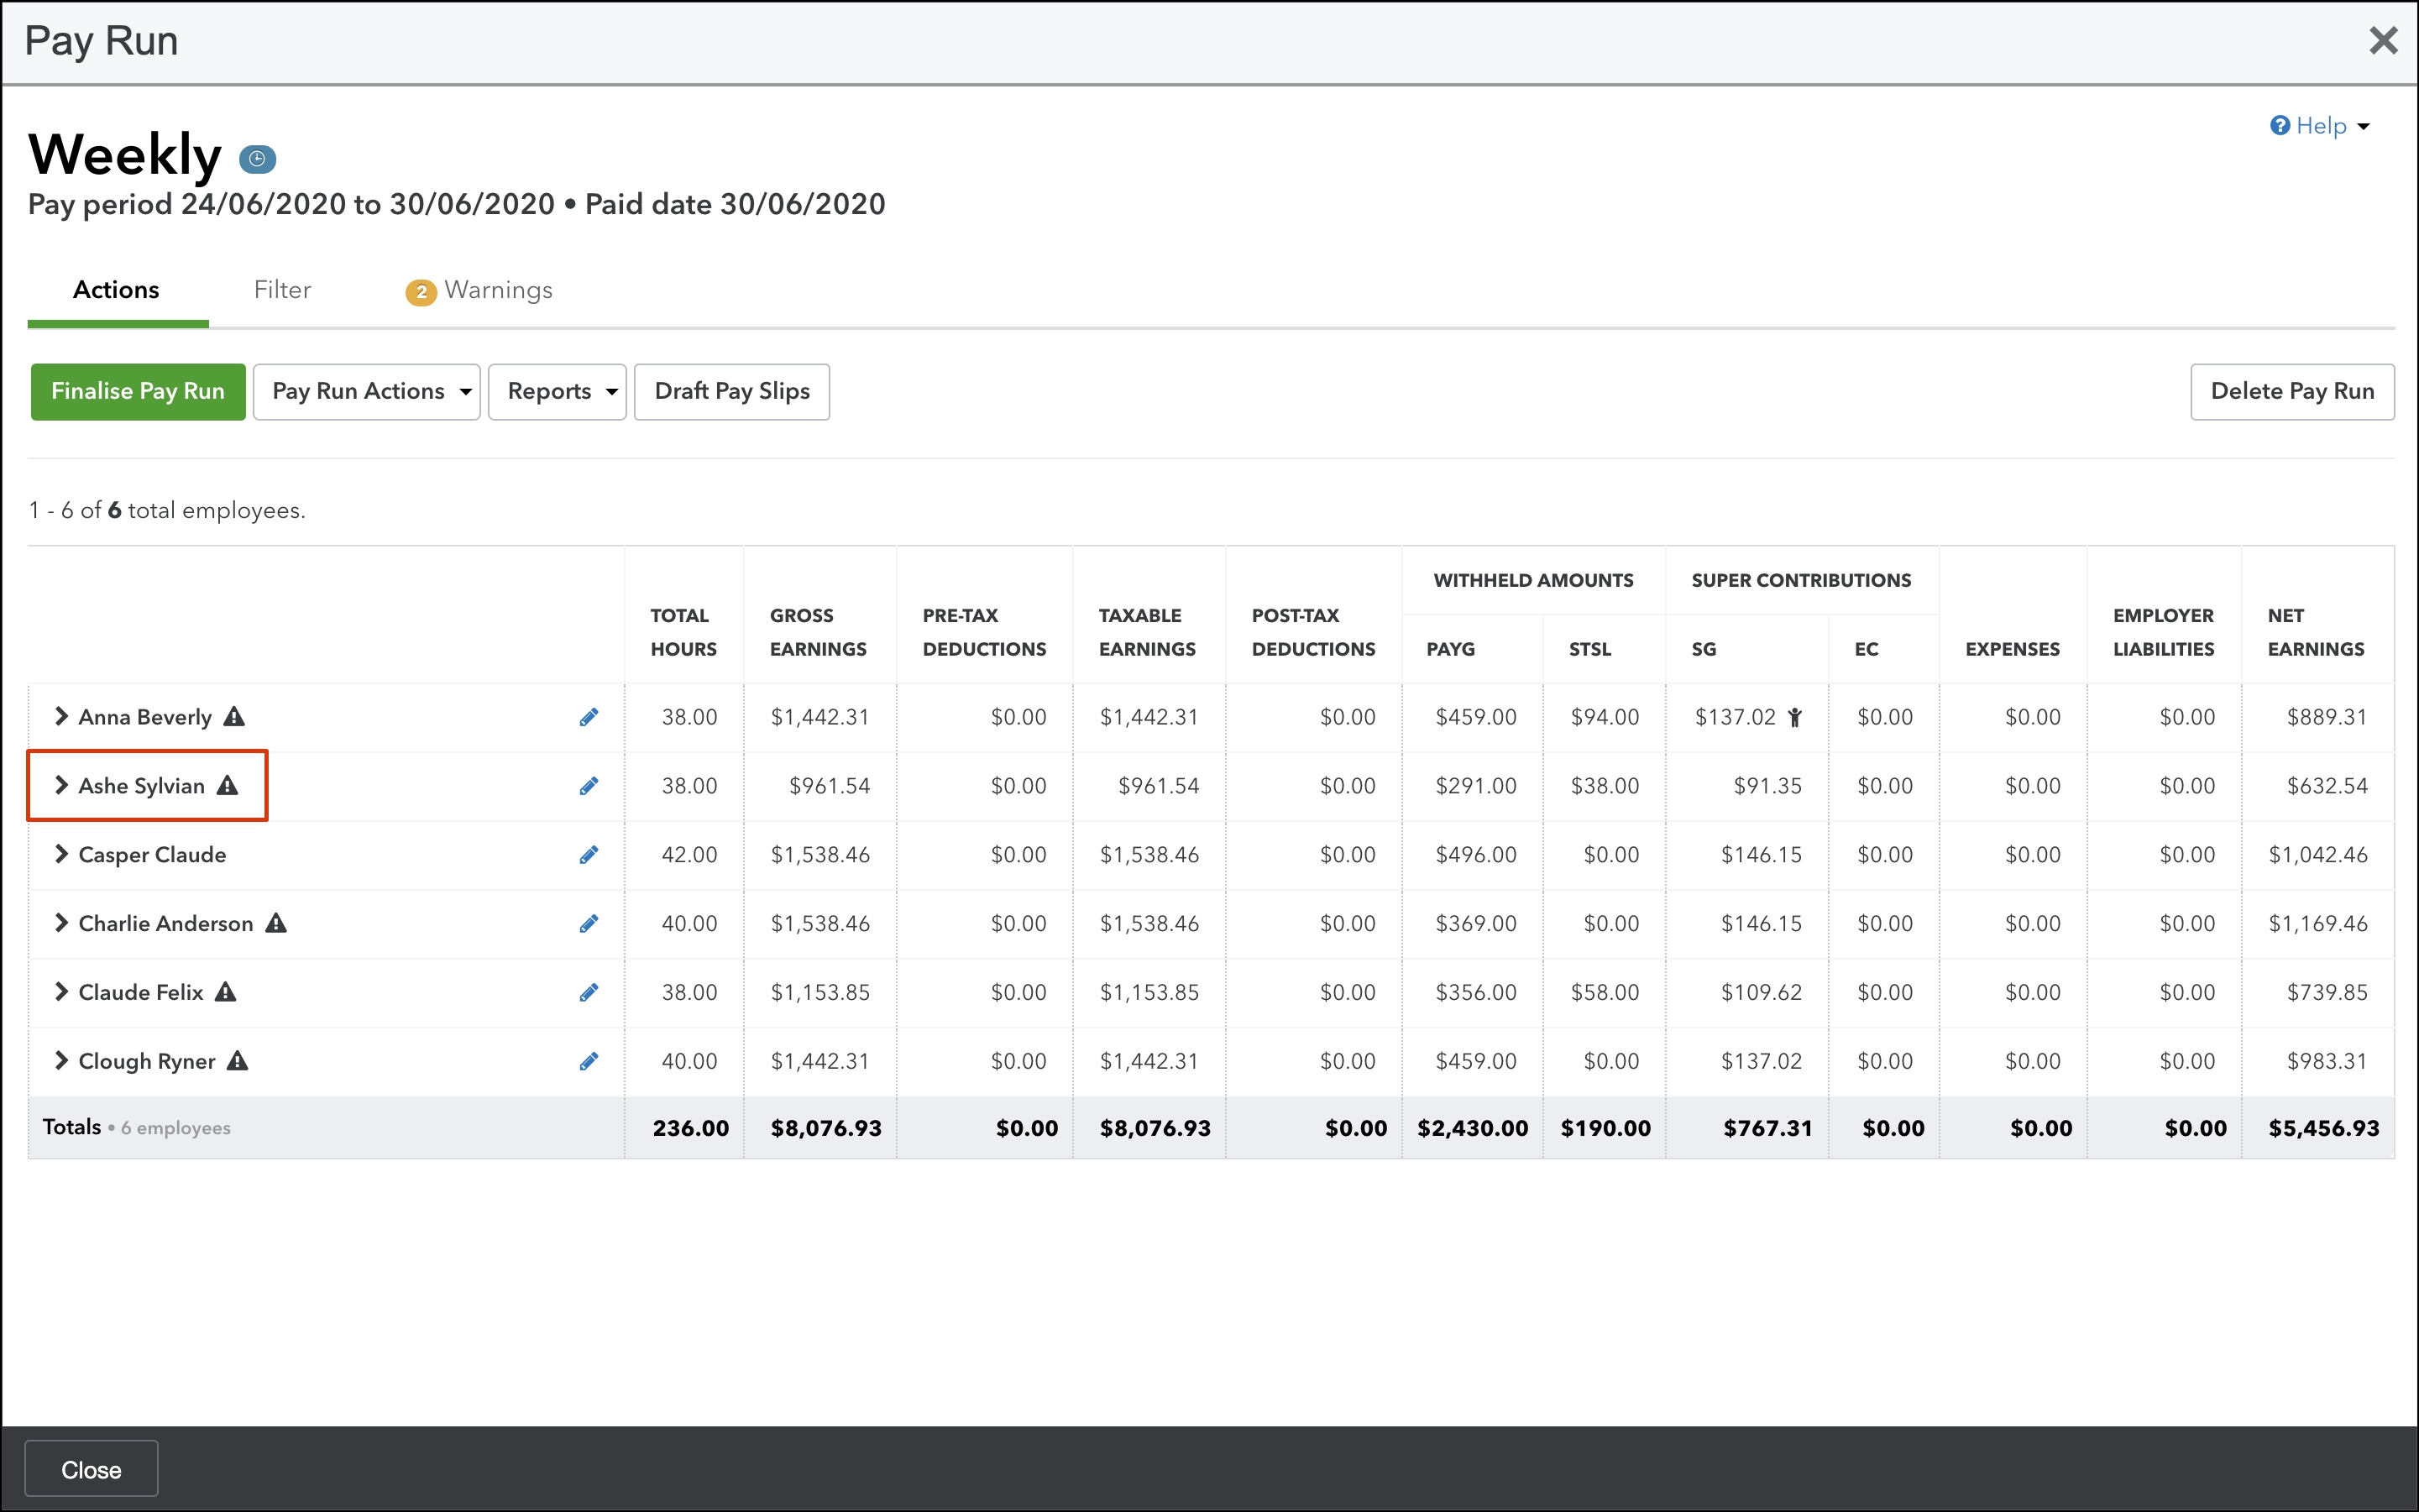The height and width of the screenshot is (1512, 2419).
Task: Select employee name Claude Felix
Action: coord(141,993)
